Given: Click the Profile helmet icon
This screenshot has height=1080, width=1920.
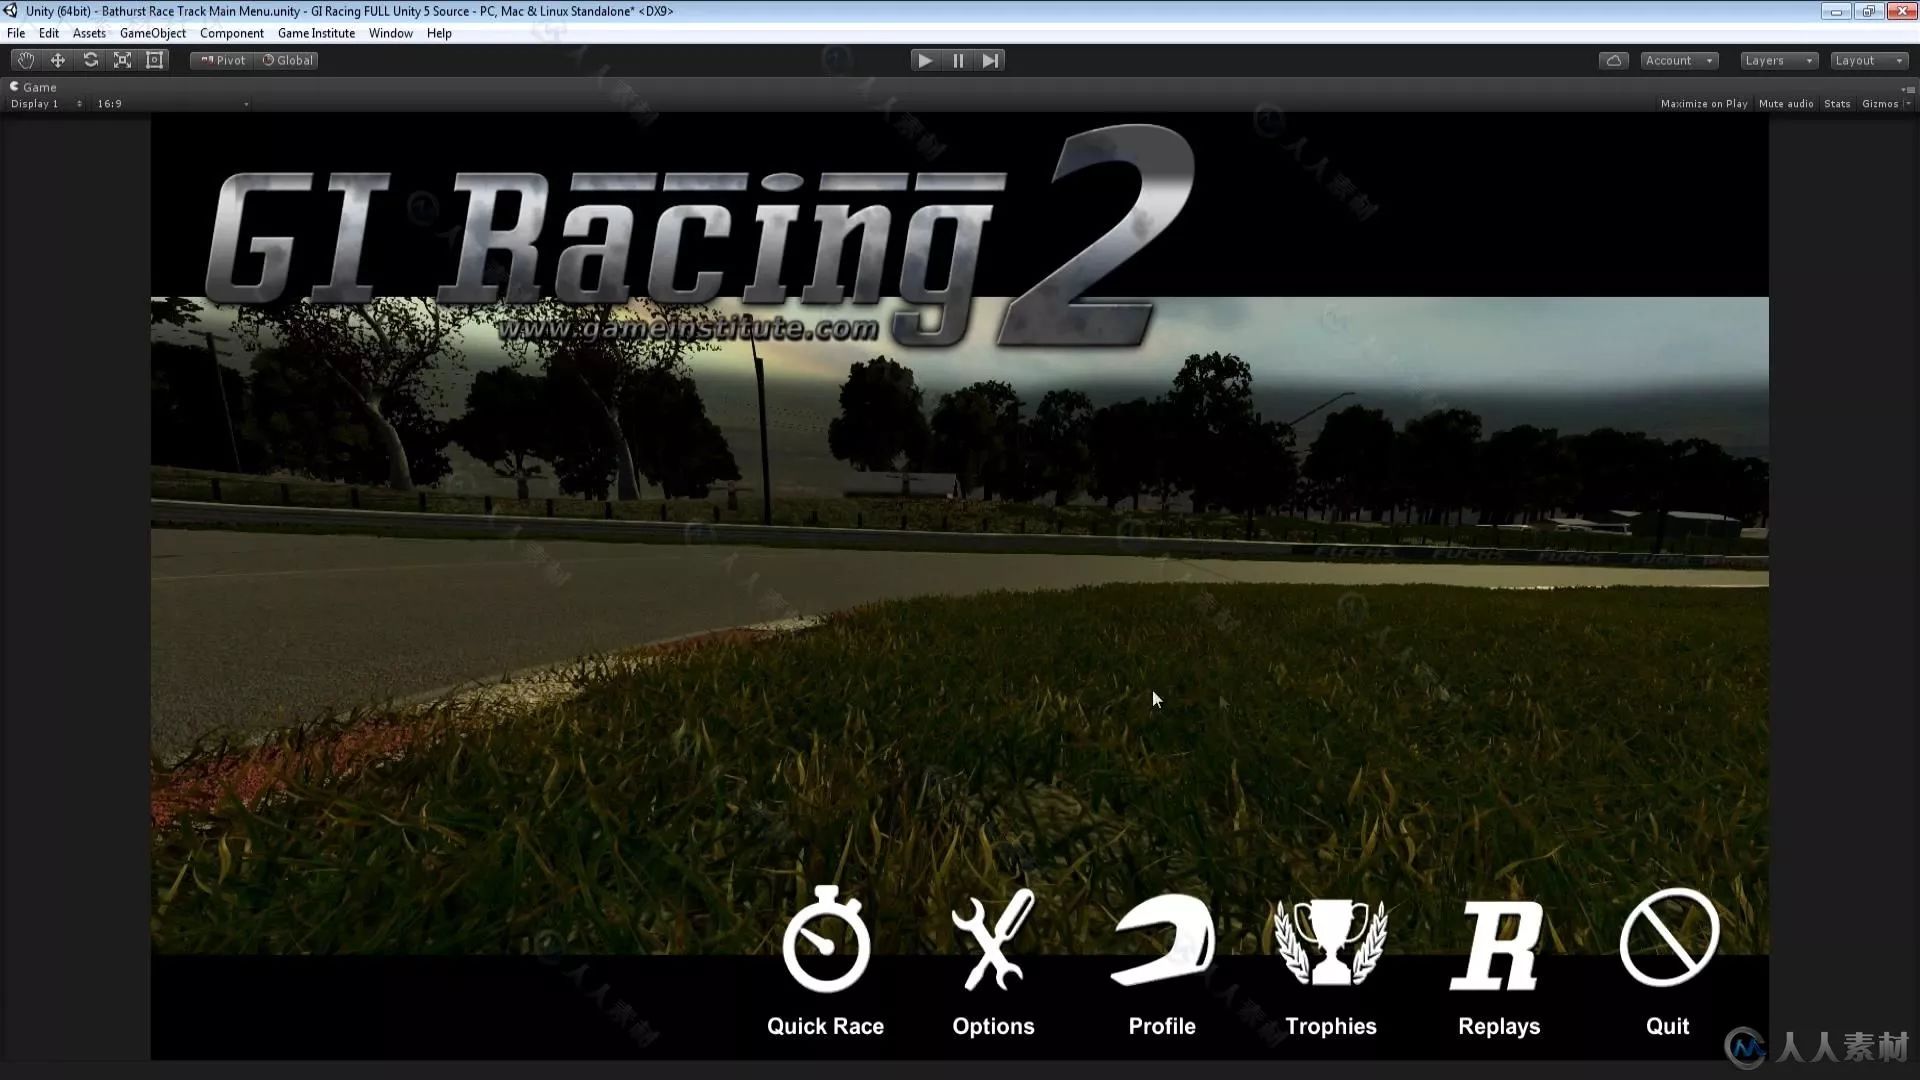Looking at the screenshot, I should click(1162, 939).
